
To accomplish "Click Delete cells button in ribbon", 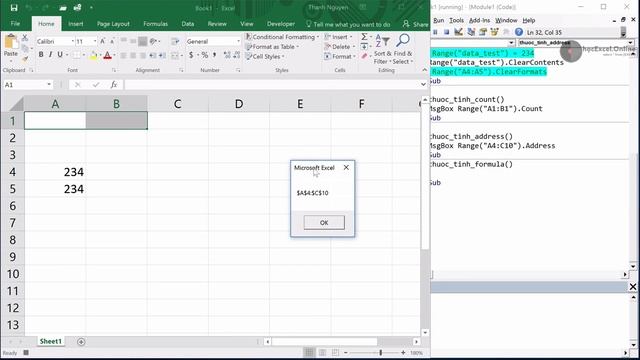I will (340, 47).
